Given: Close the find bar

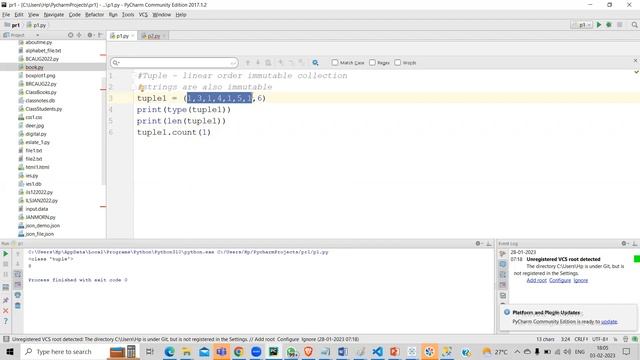Looking at the screenshot, I should tap(636, 60).
